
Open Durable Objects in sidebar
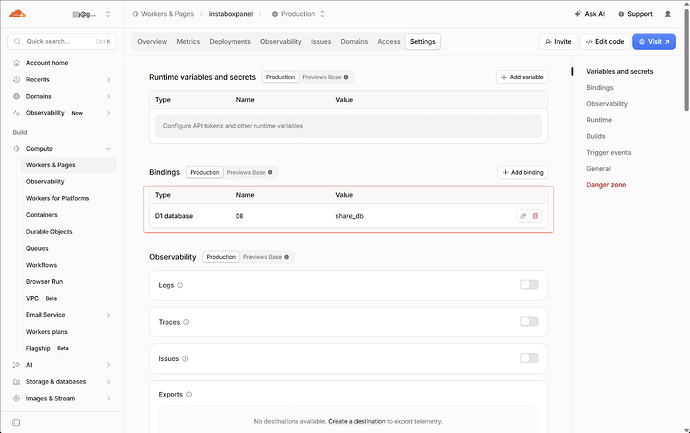49,231
